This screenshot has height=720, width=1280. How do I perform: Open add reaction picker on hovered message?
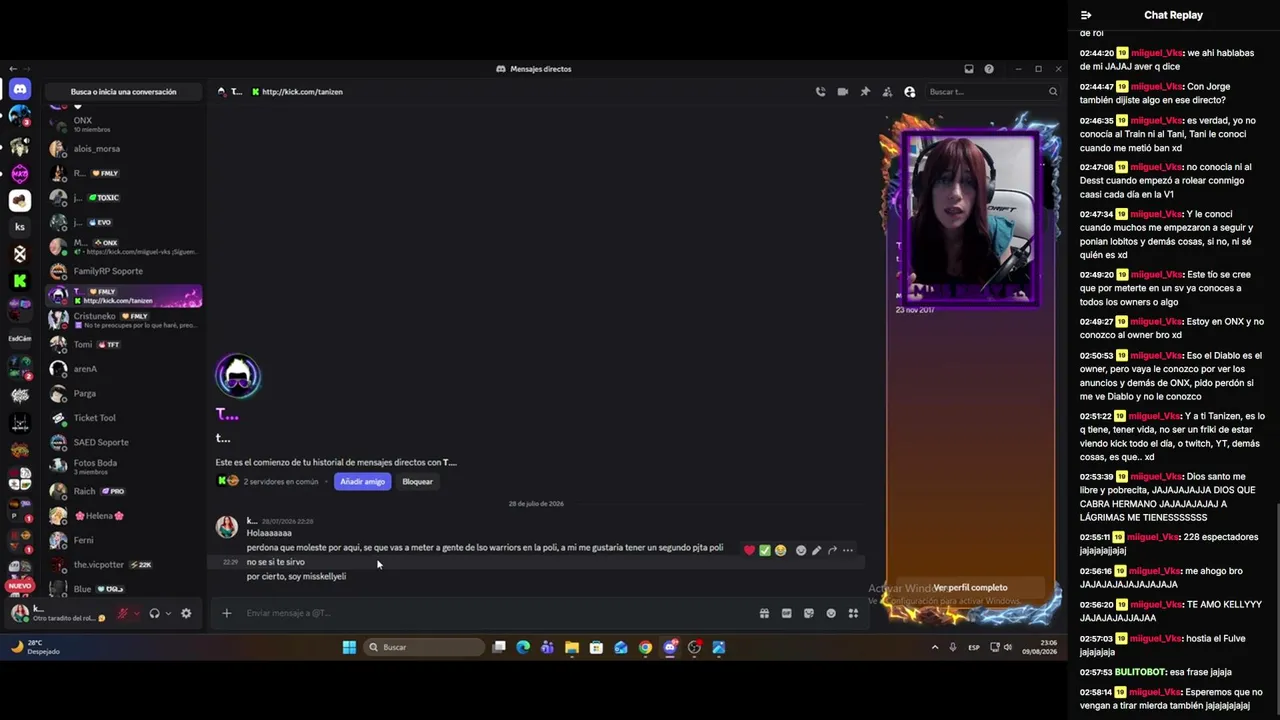click(x=801, y=550)
